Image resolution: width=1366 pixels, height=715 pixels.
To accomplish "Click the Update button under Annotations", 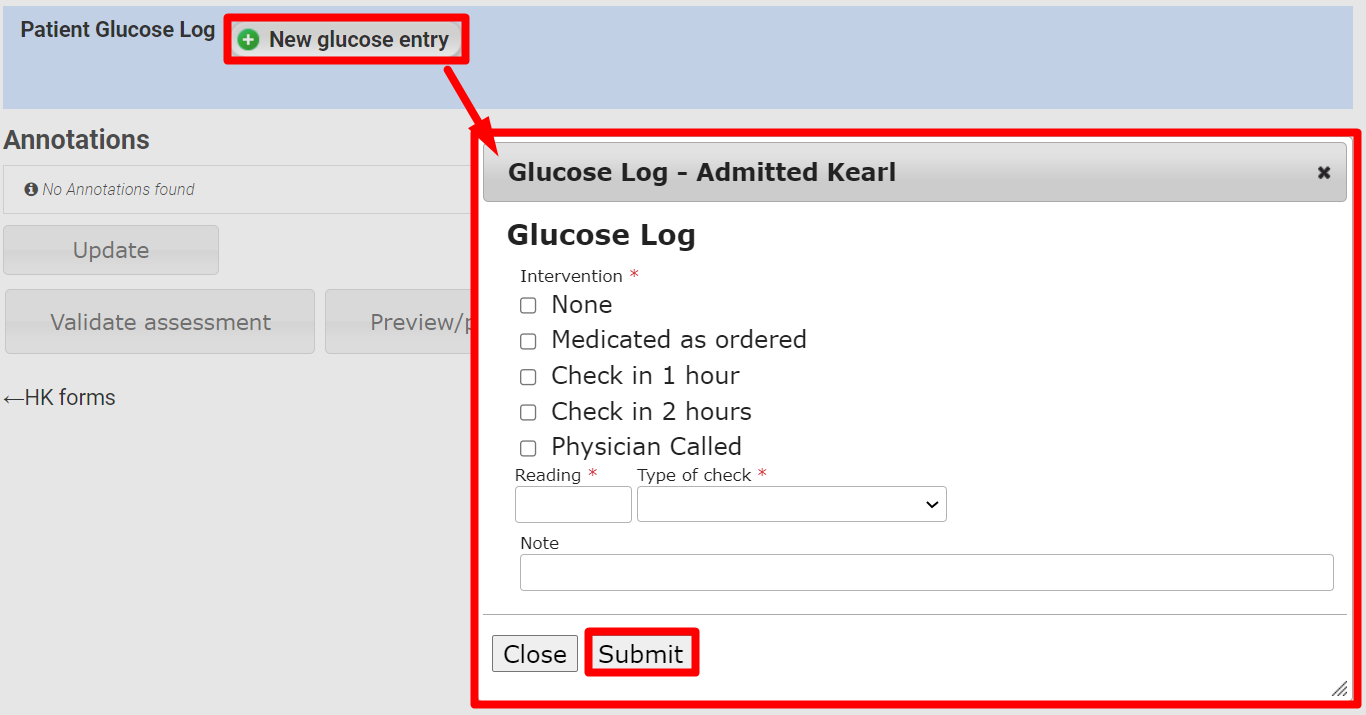I will pyautogui.click(x=111, y=250).
